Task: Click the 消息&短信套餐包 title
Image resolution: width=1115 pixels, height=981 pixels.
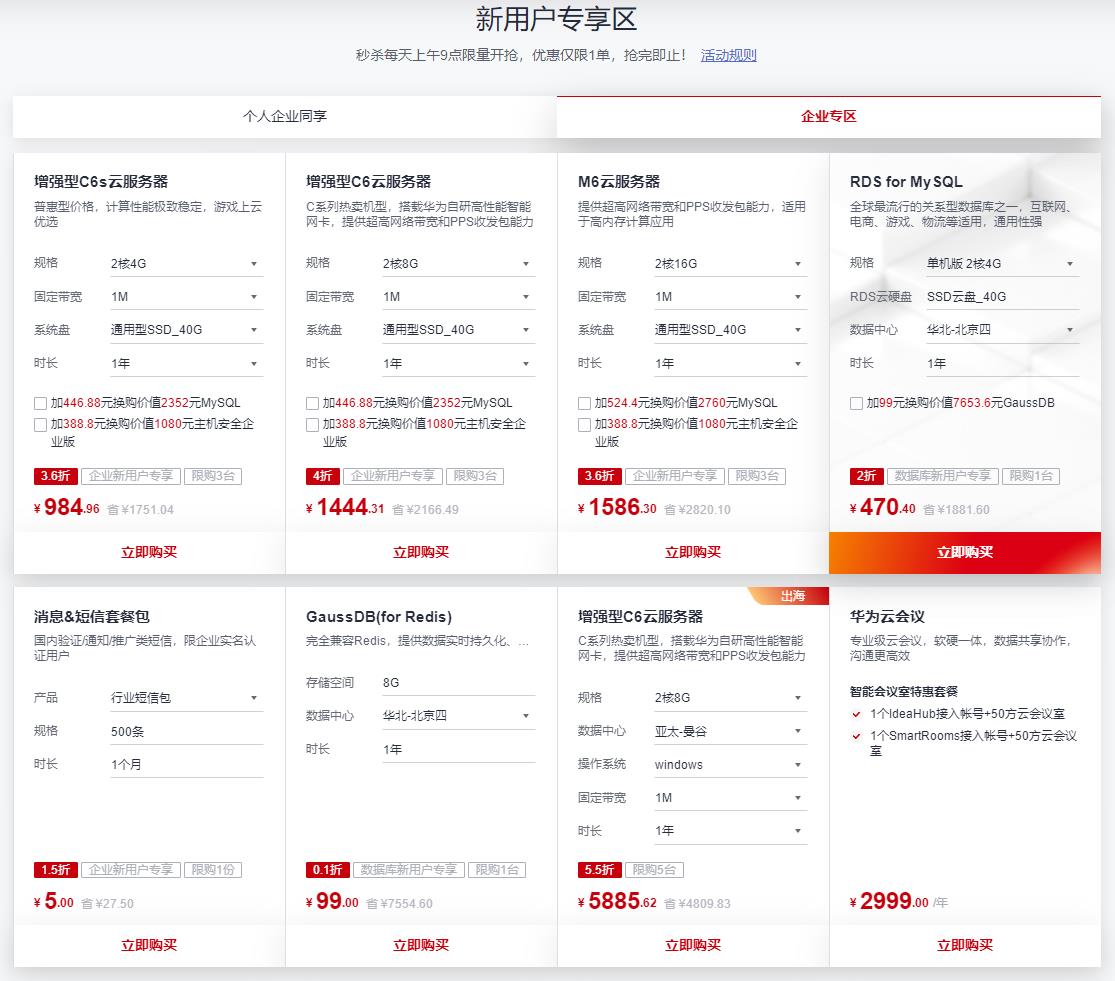Action: coord(92,617)
